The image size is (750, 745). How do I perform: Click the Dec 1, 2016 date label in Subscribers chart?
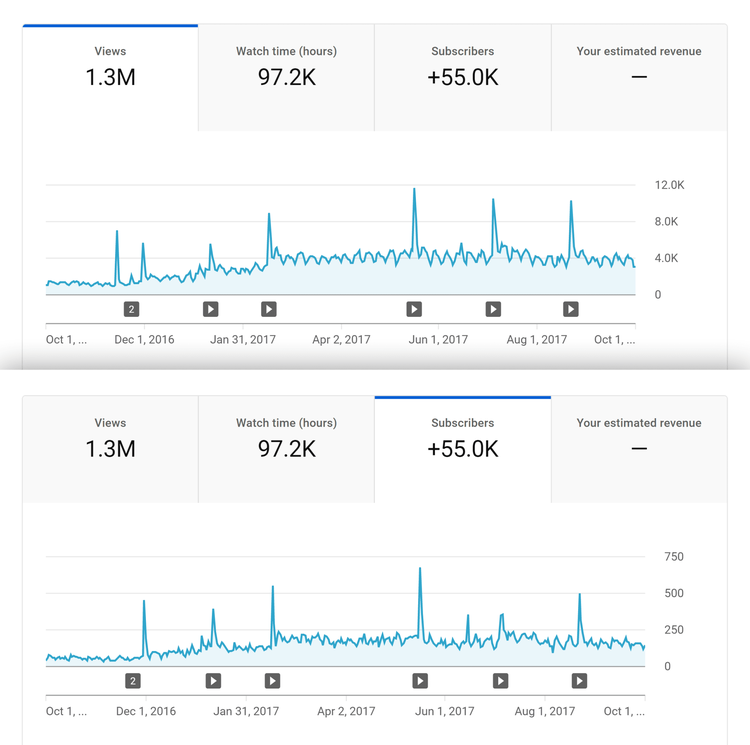pos(146,711)
